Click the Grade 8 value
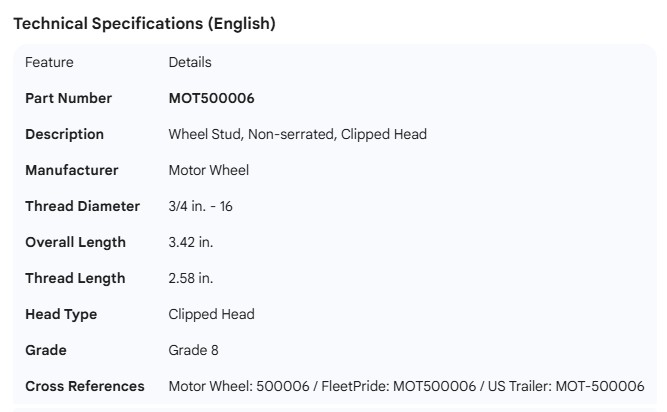 pos(193,350)
